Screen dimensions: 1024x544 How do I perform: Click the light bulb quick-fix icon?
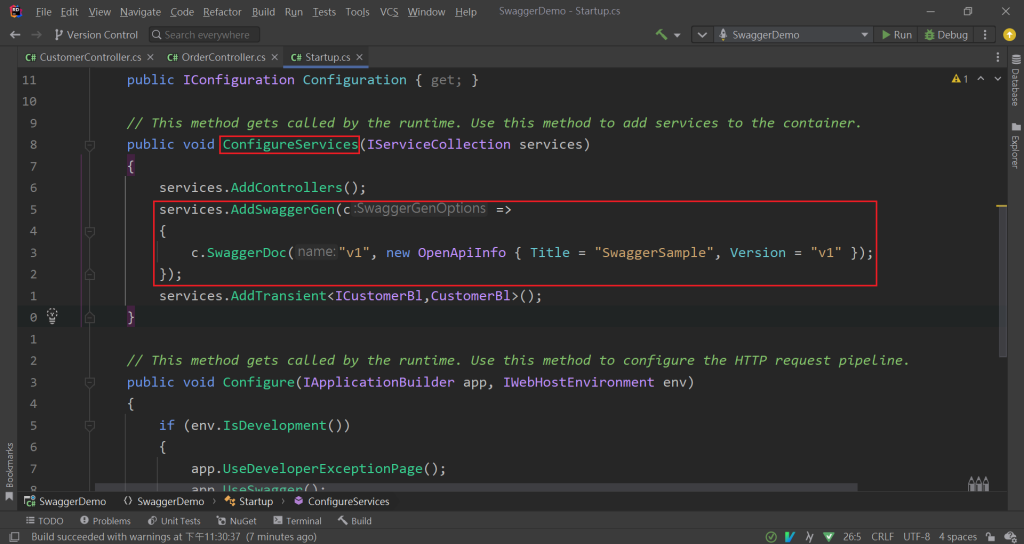point(52,317)
